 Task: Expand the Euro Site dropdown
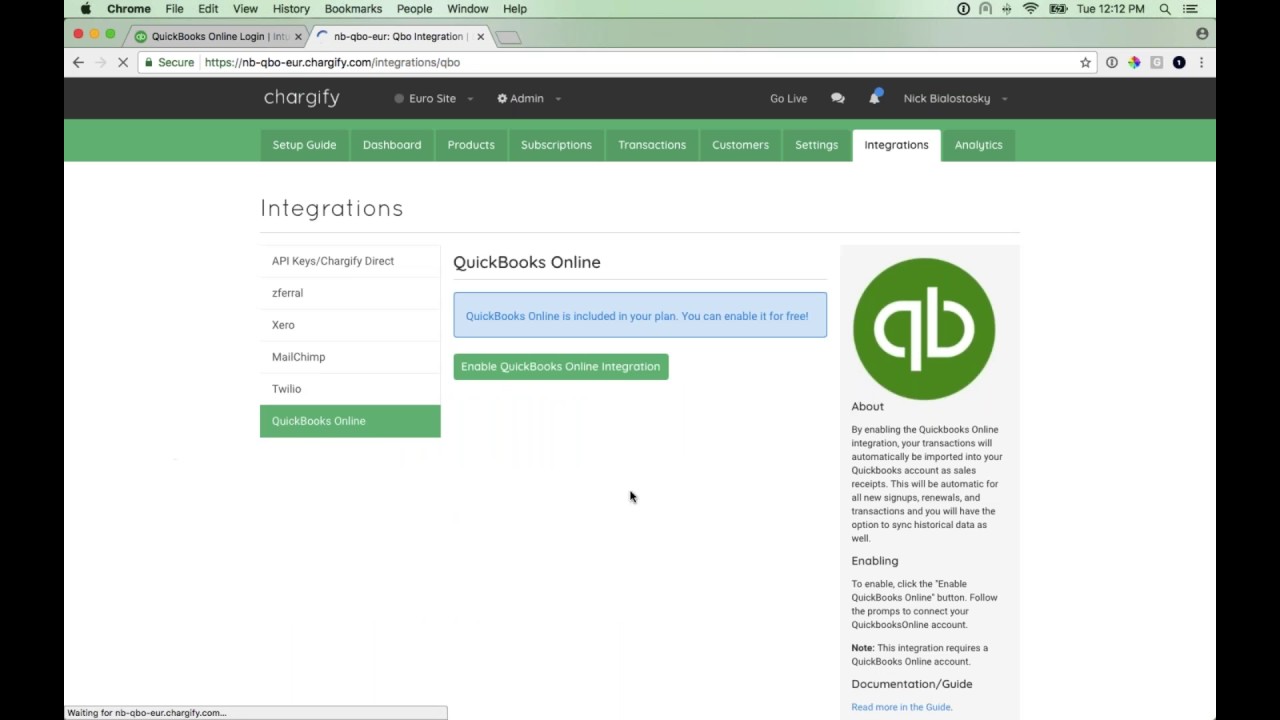(434, 98)
